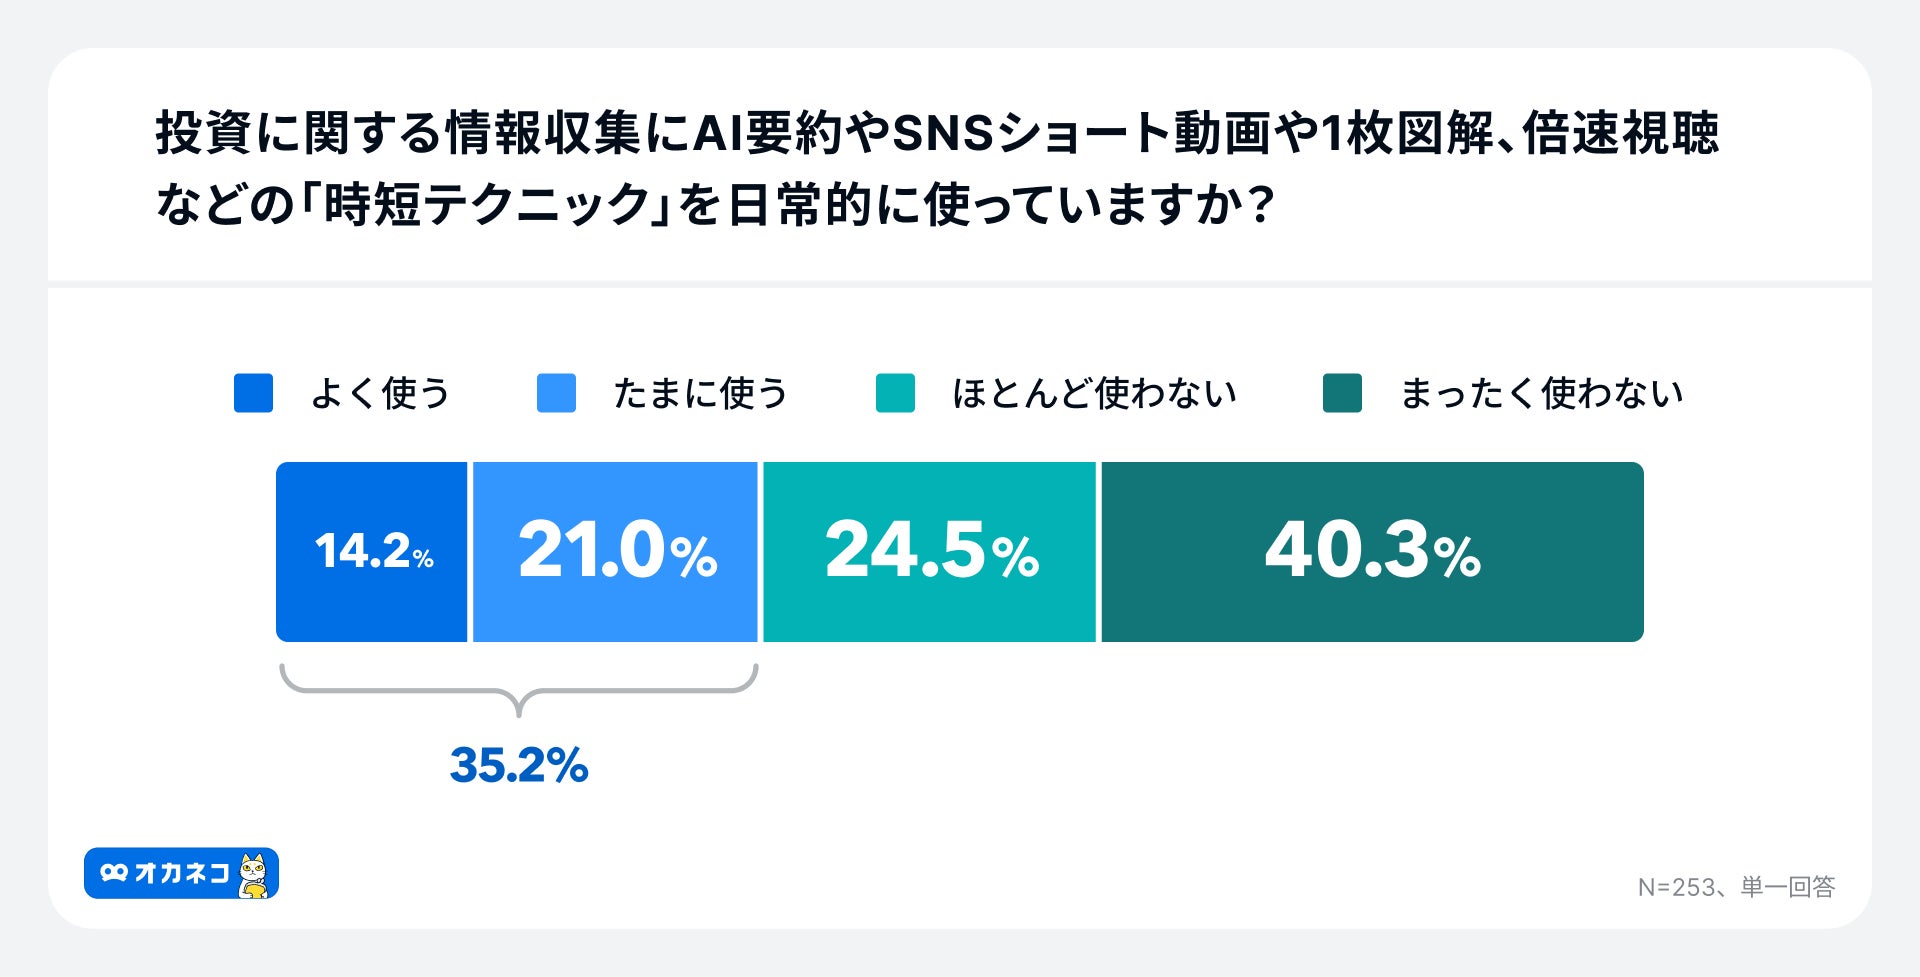Click the 35.2% combined total label
The image size is (1920, 977).
click(x=519, y=765)
